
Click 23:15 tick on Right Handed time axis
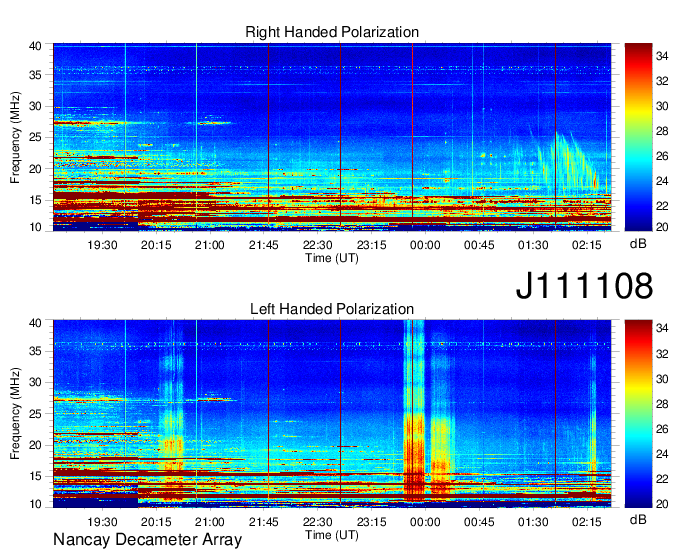click(x=372, y=245)
